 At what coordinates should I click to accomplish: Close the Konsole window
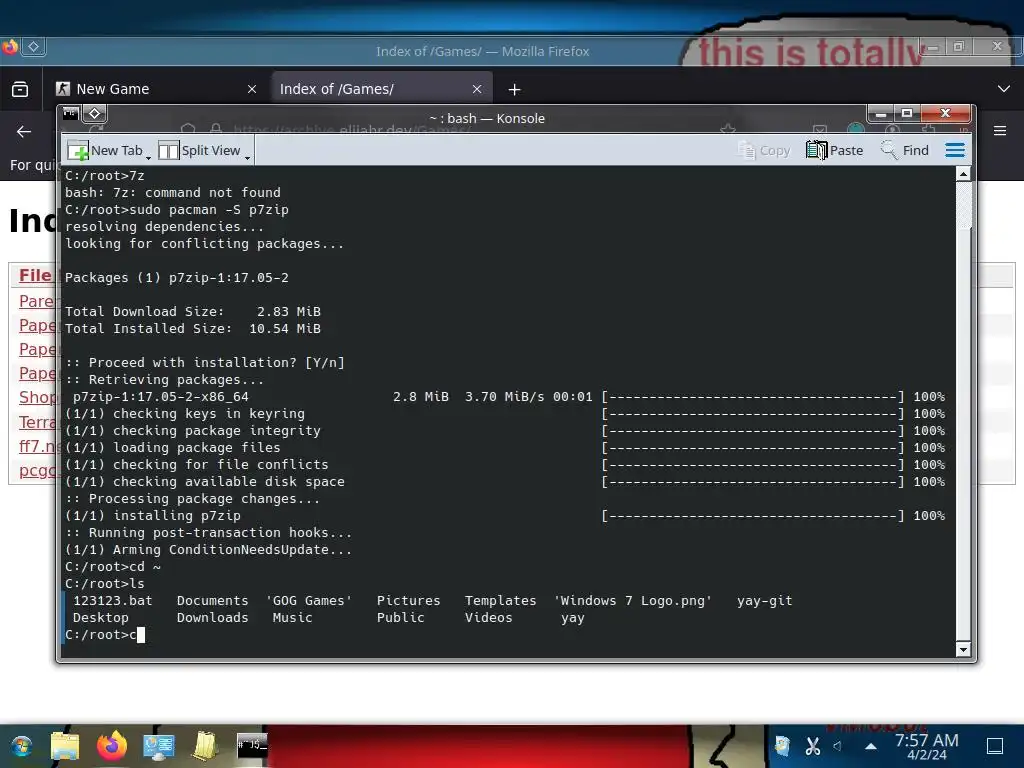click(x=945, y=114)
